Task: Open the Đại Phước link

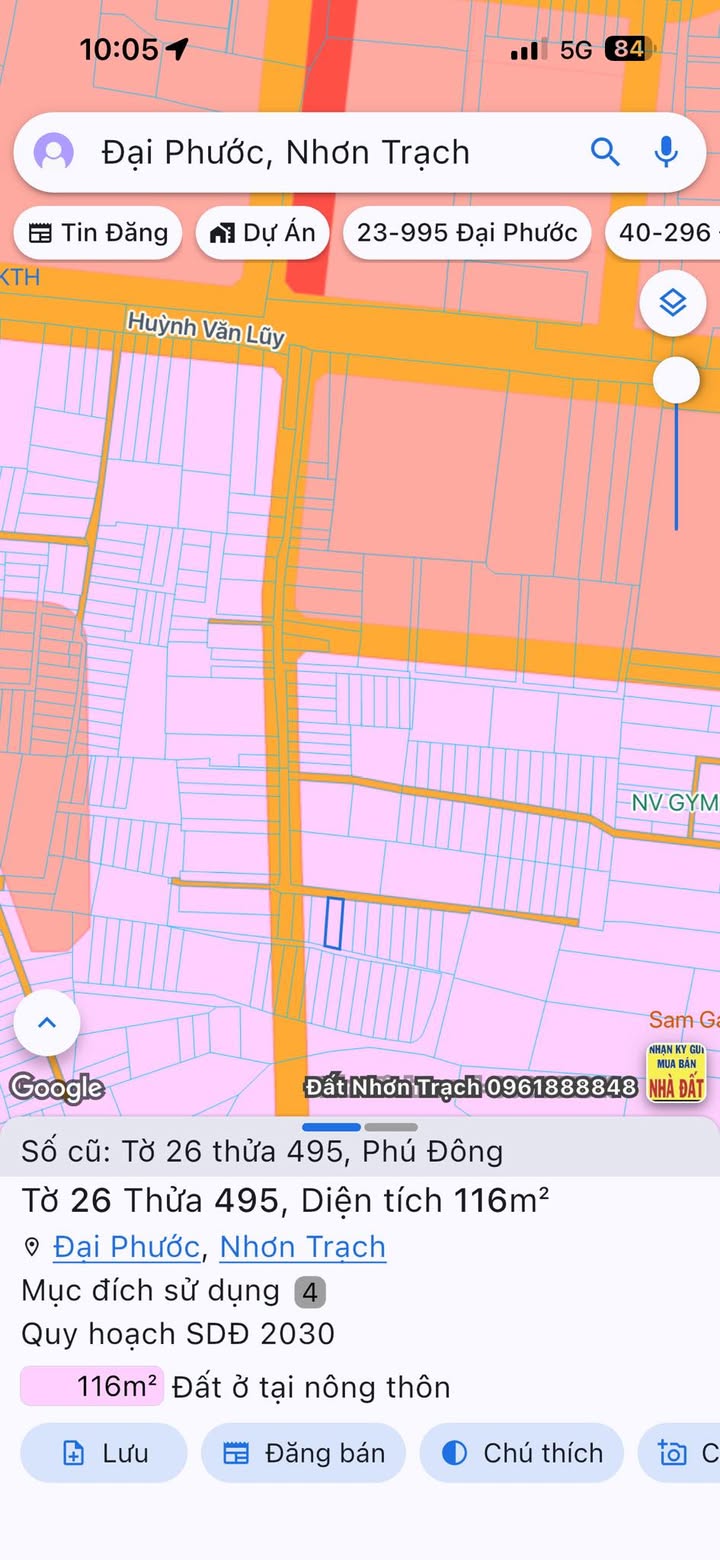Action: (126, 1247)
